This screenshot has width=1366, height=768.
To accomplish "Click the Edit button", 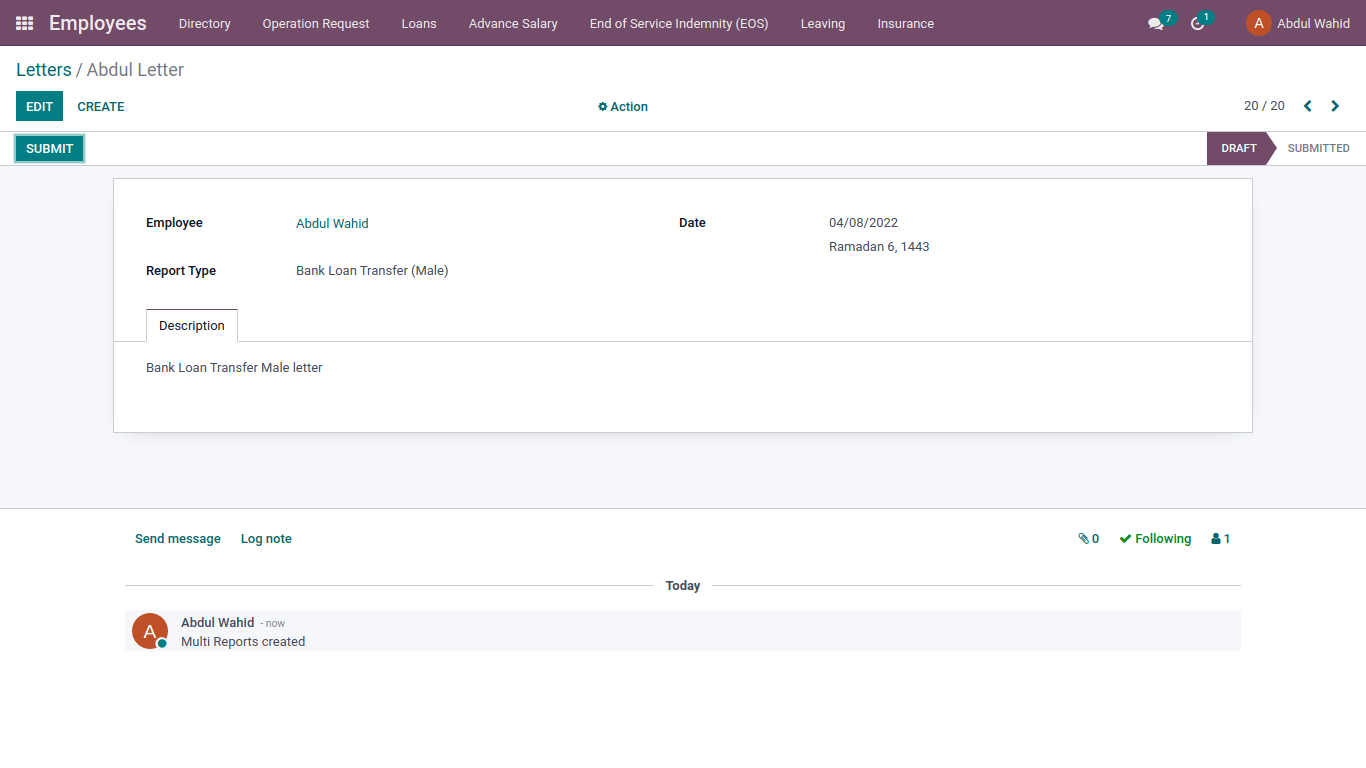I will click(x=39, y=106).
